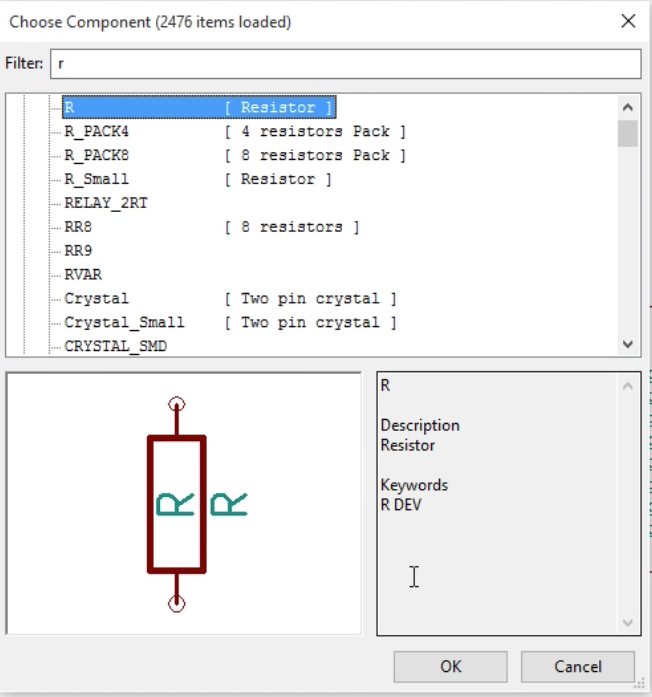Screen dimensions: 652x697
Task: Select the RELAY_2RT component
Action: [x=106, y=203]
